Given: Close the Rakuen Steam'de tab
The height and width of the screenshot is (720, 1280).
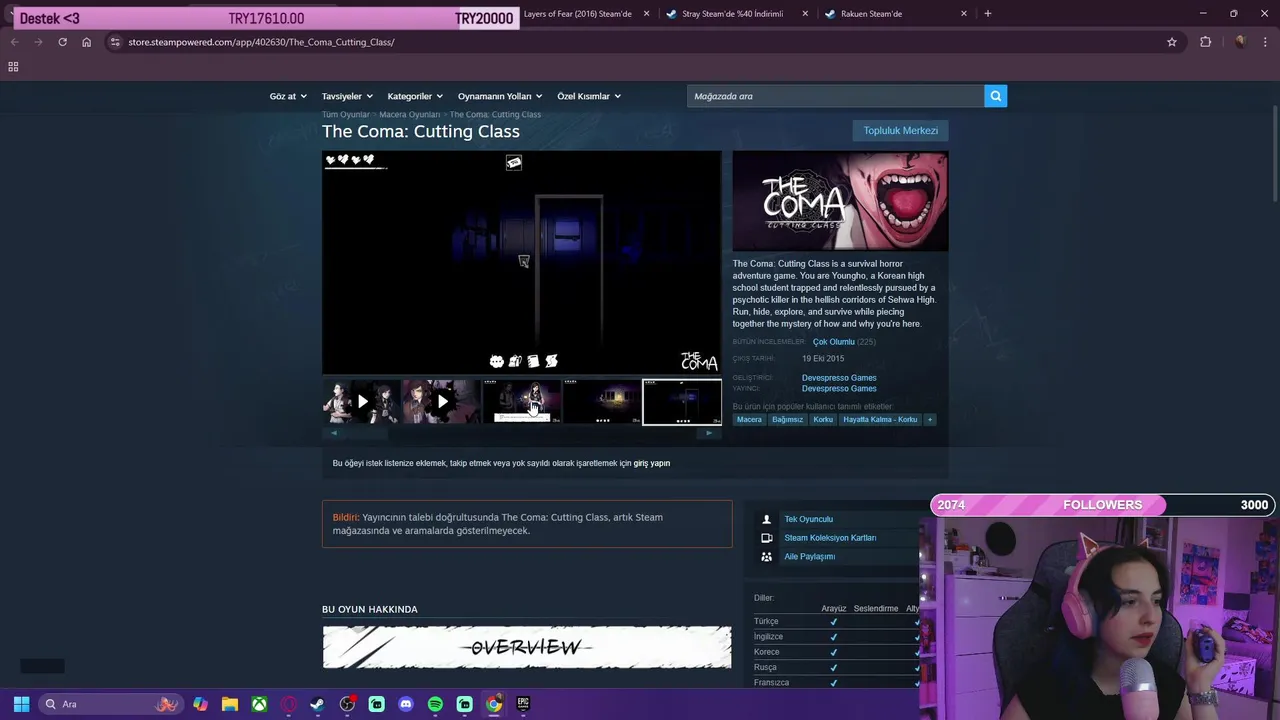Looking at the screenshot, I should (x=963, y=14).
